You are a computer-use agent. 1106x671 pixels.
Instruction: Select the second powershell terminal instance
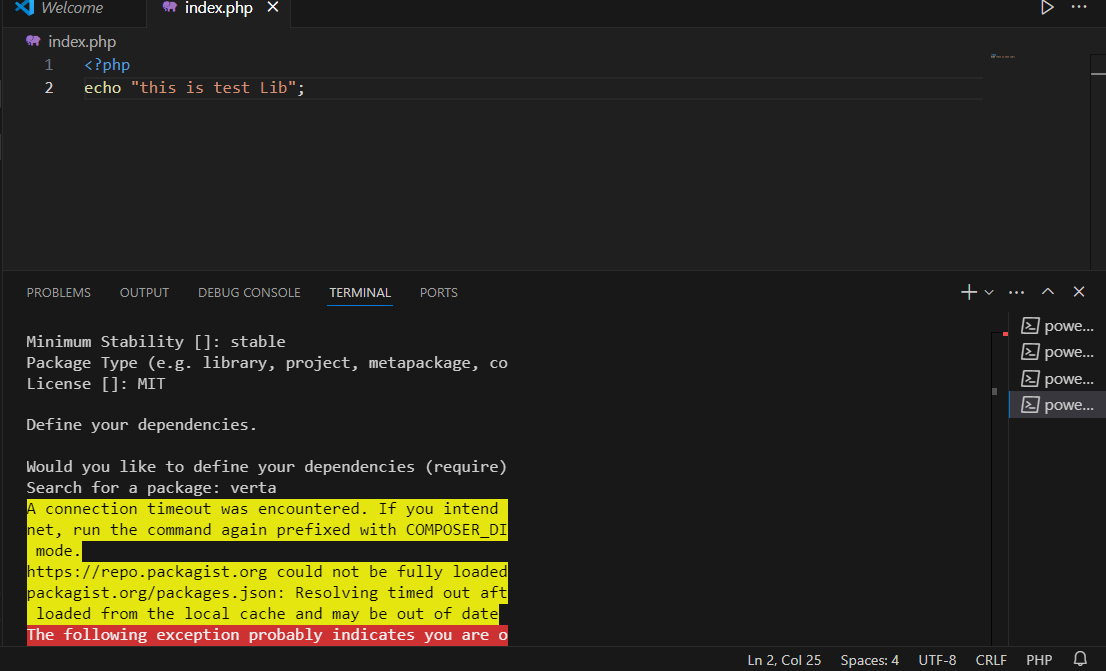1057,352
